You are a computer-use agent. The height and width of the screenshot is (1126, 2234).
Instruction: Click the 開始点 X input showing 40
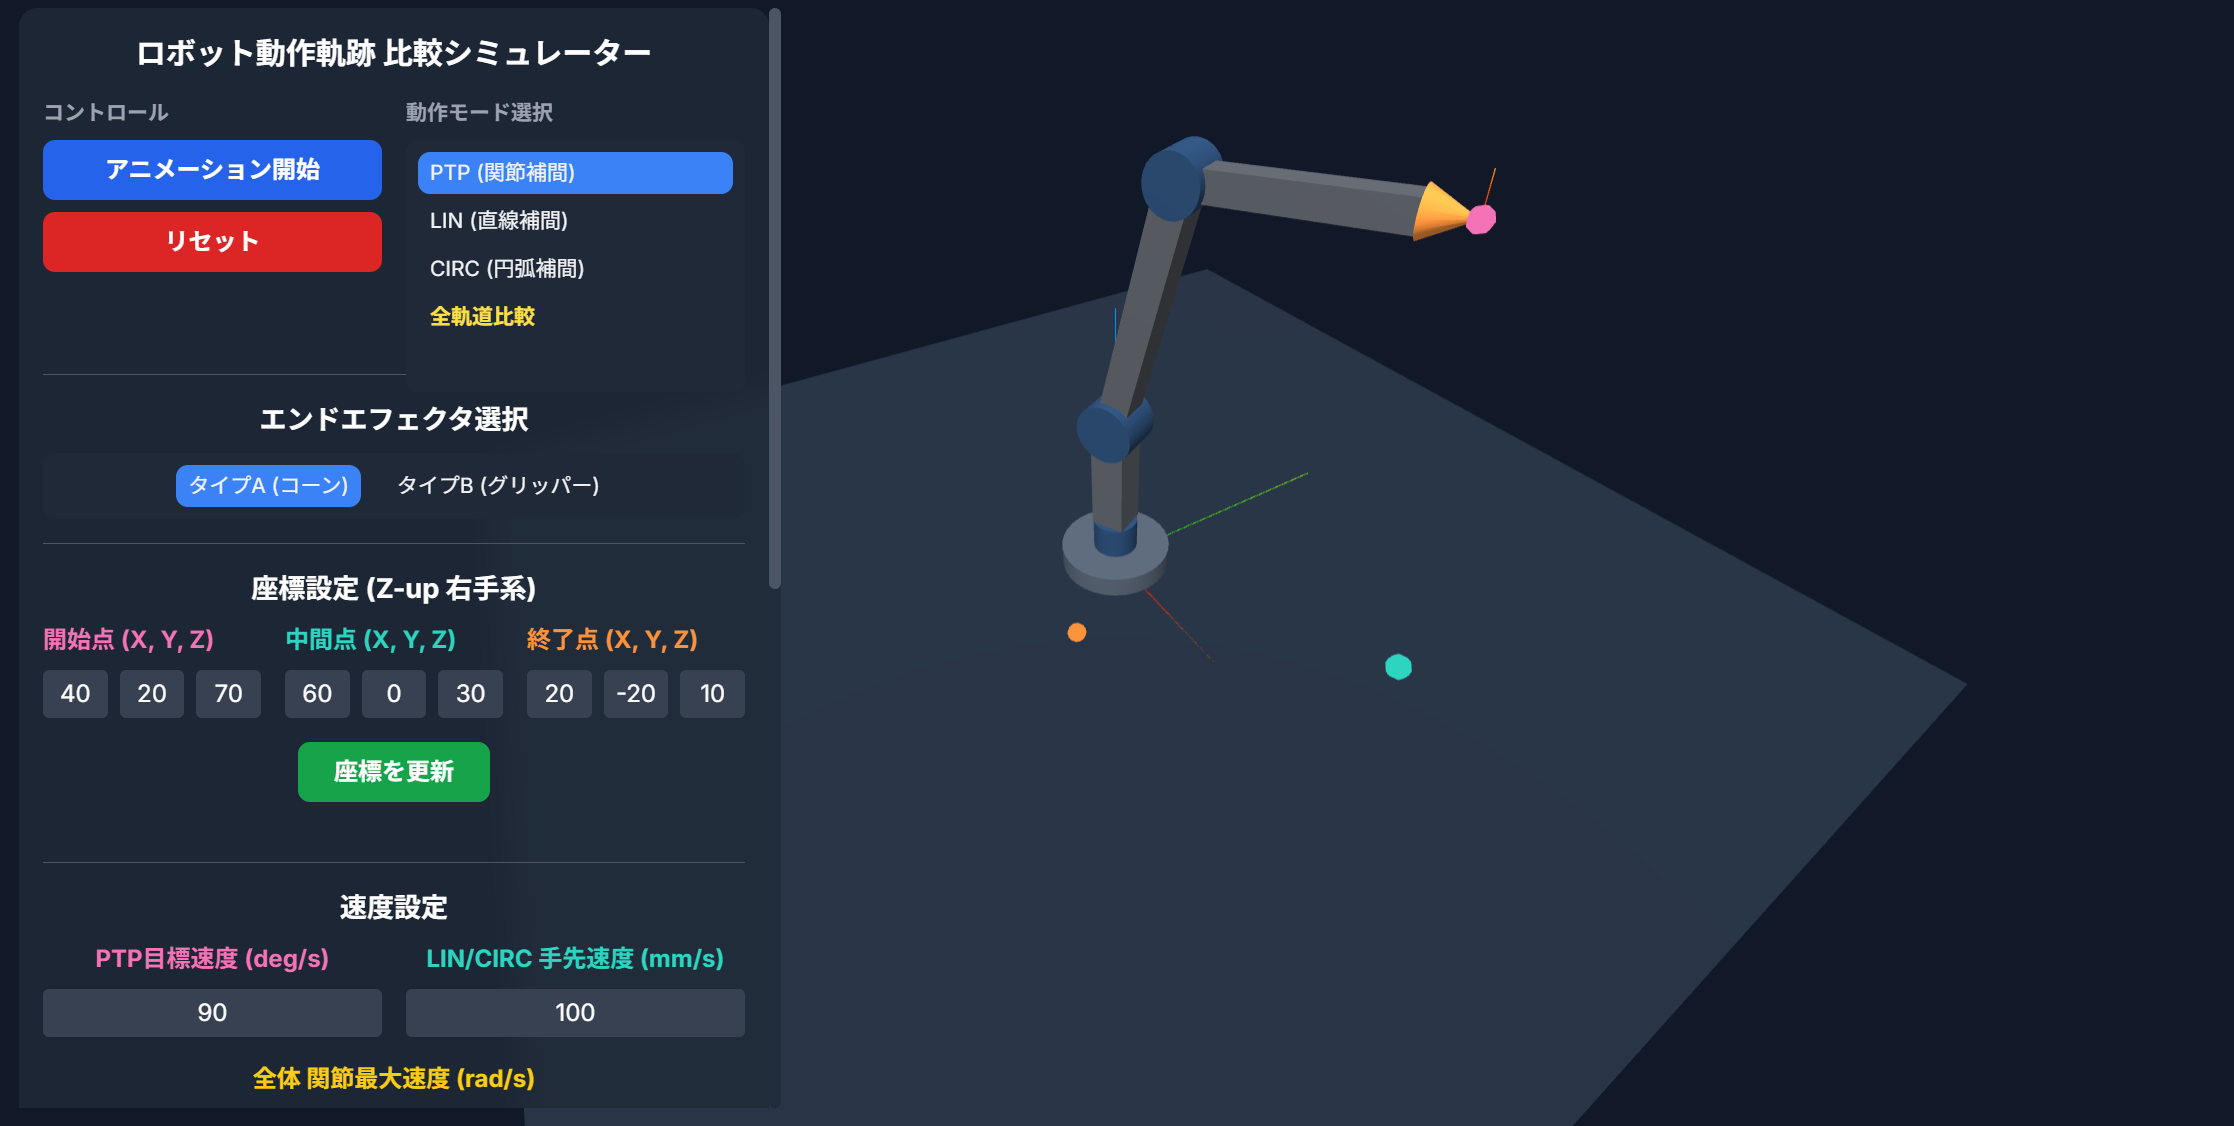point(74,693)
